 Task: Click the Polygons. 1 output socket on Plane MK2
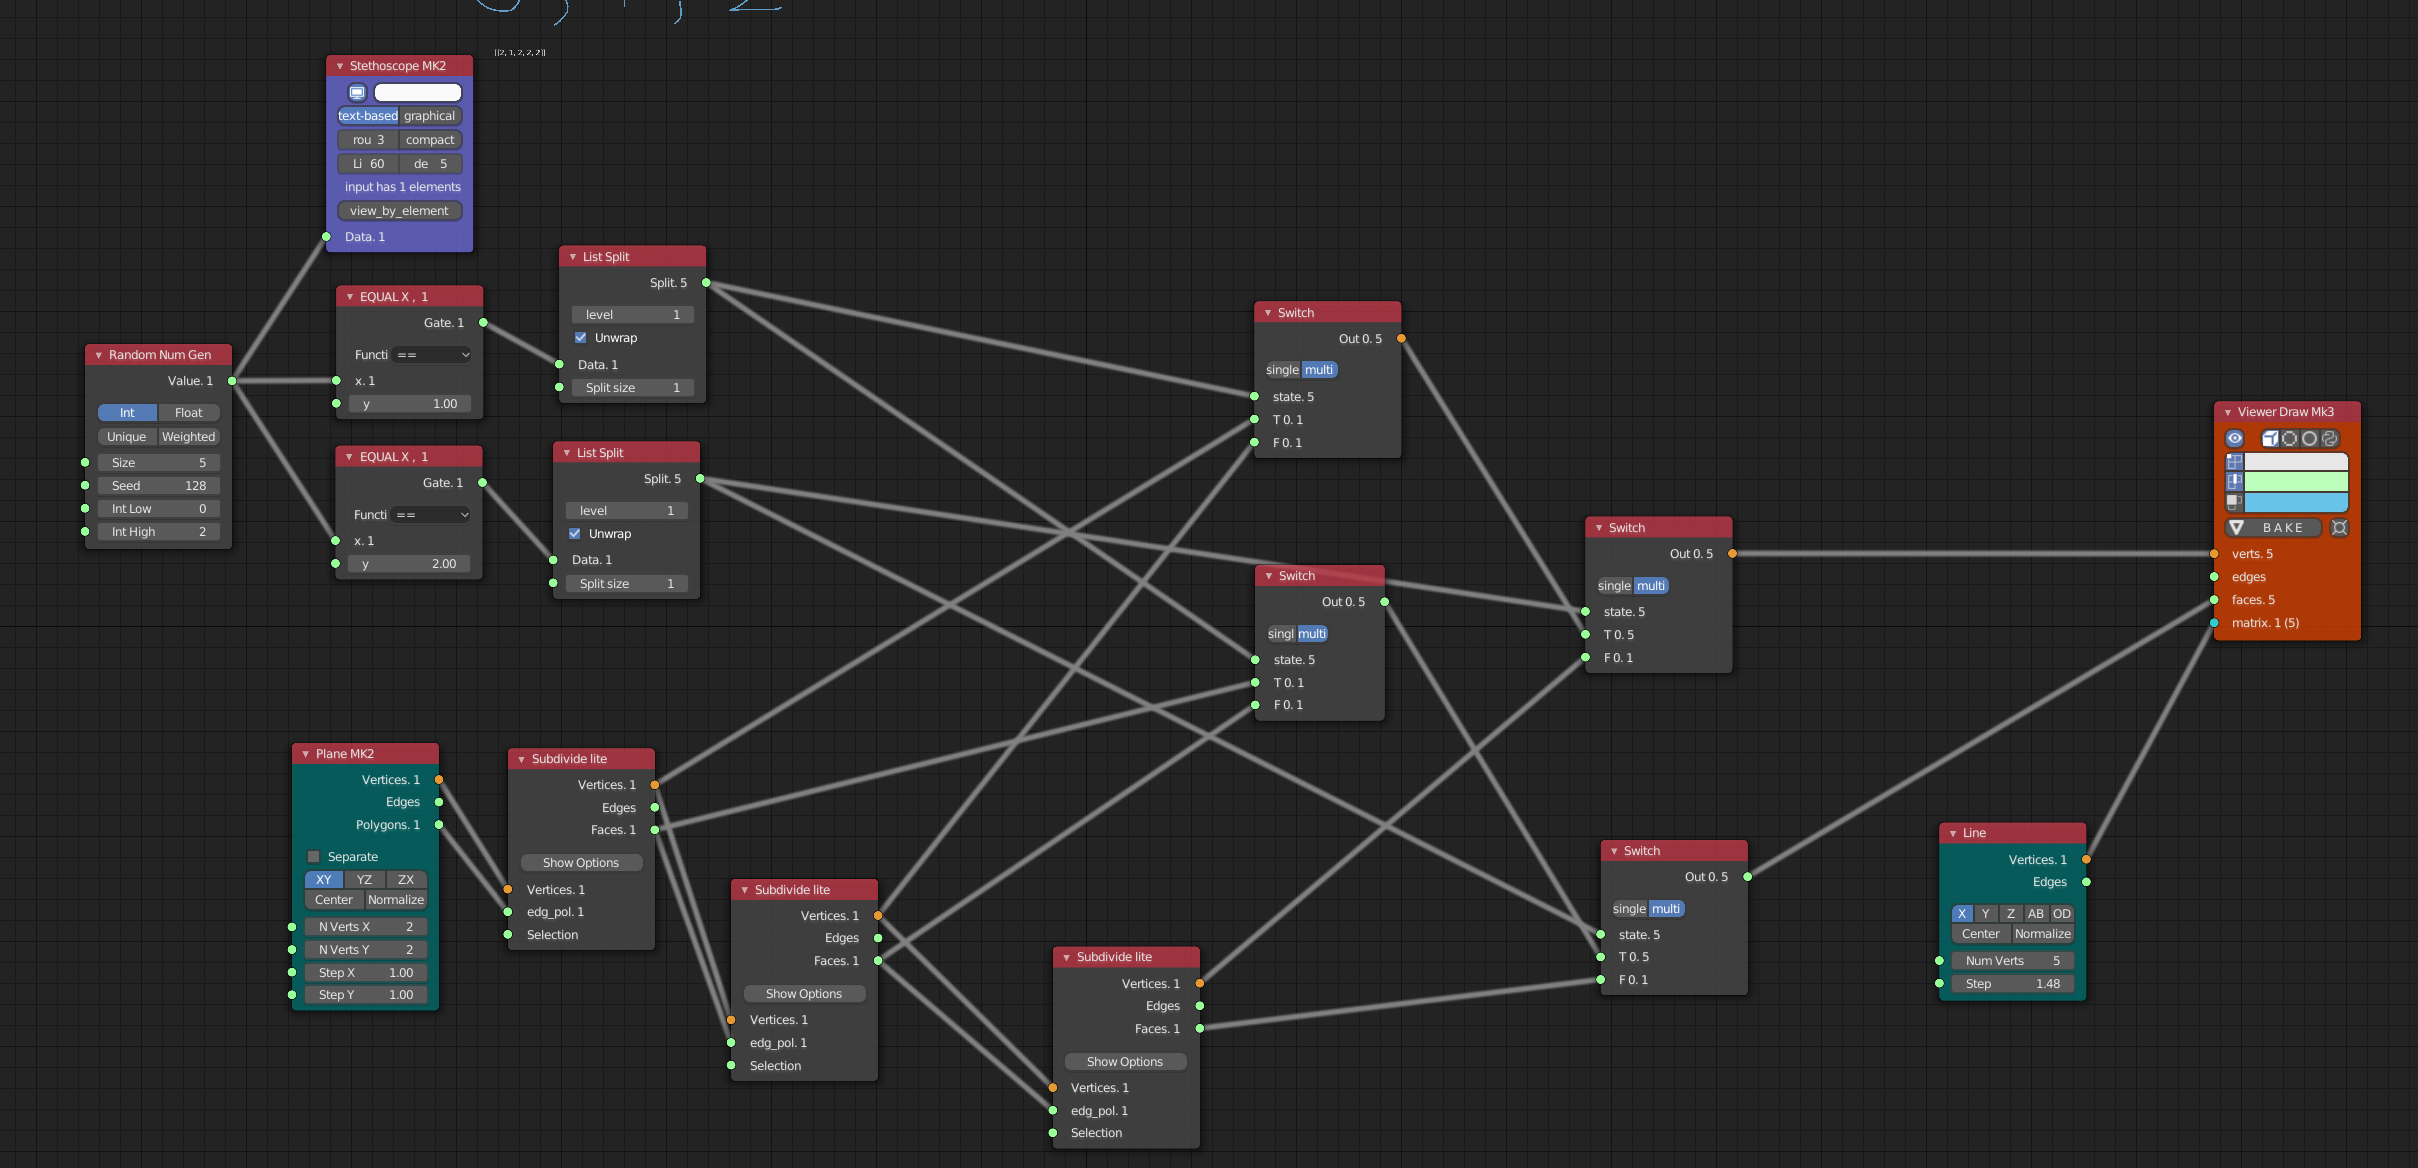point(439,825)
